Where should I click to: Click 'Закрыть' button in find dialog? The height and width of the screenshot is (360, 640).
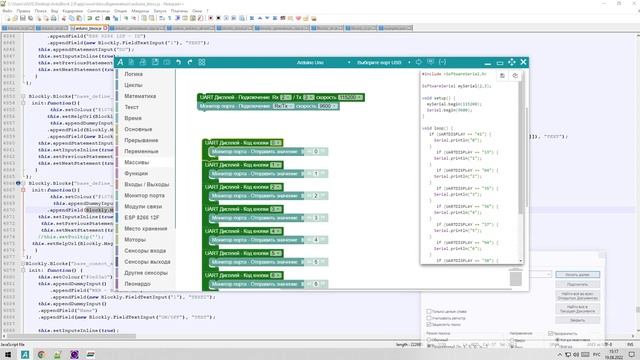point(578,320)
